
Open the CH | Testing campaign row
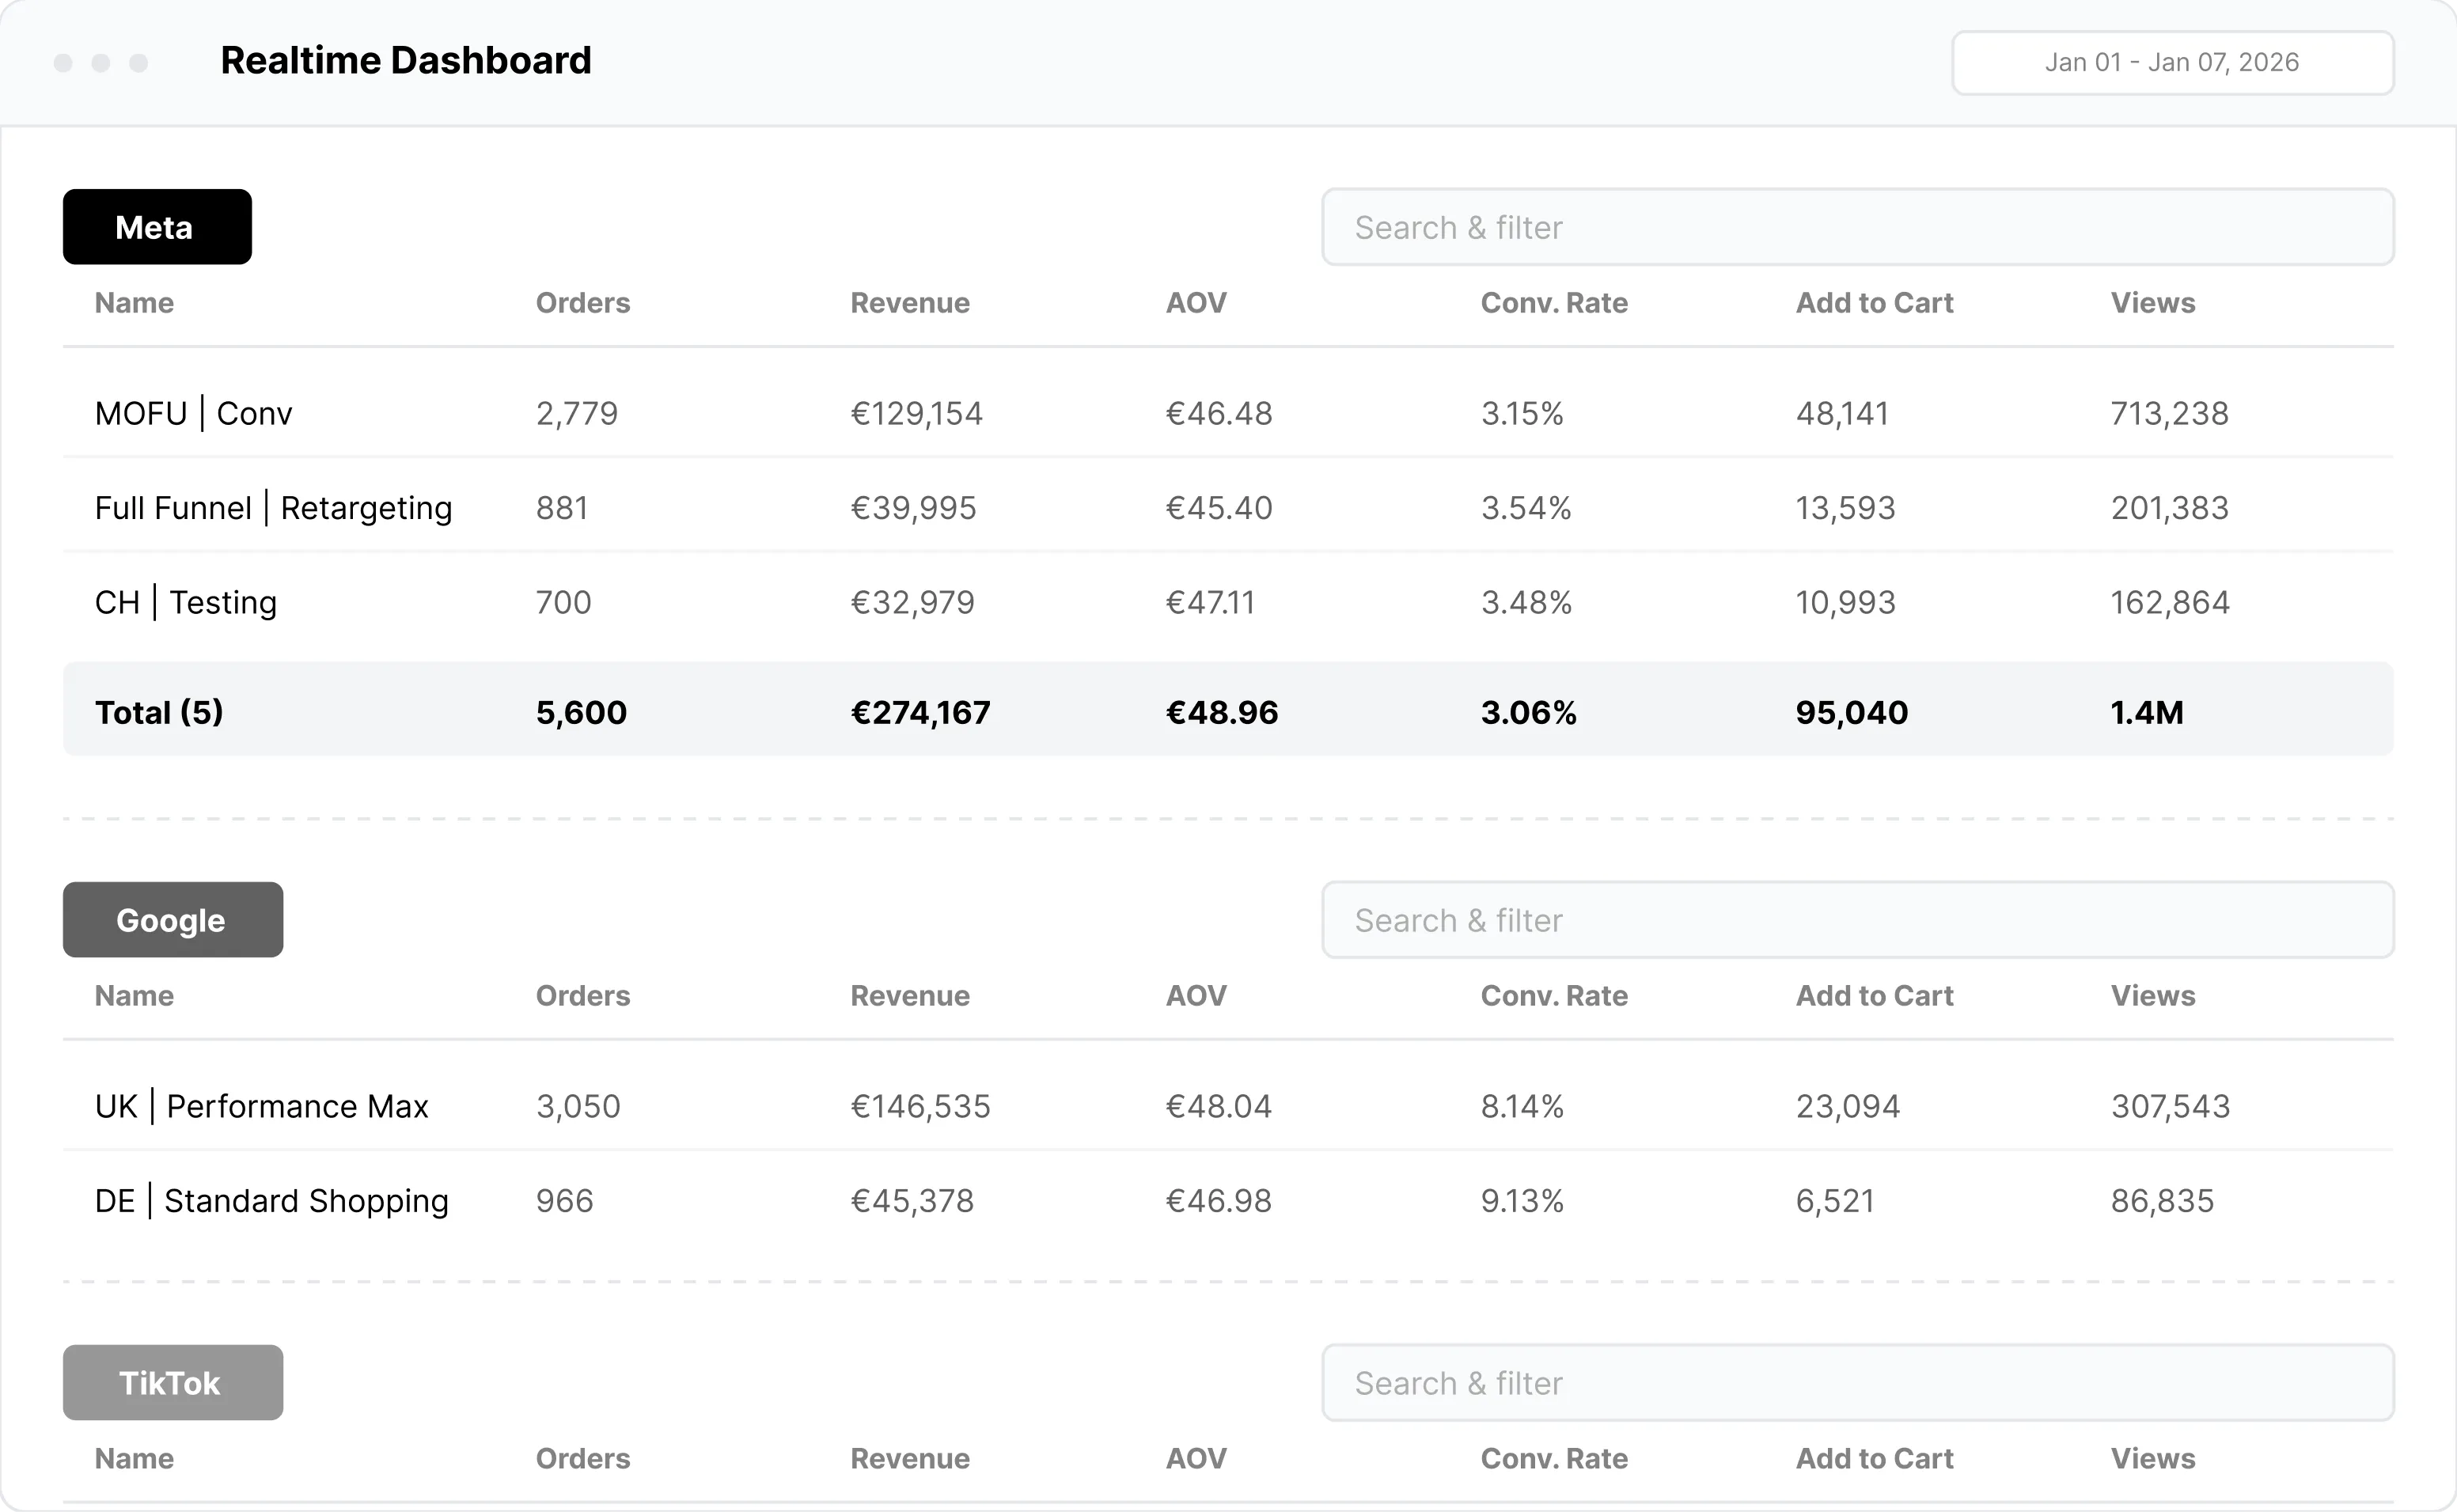pyautogui.click(x=186, y=602)
